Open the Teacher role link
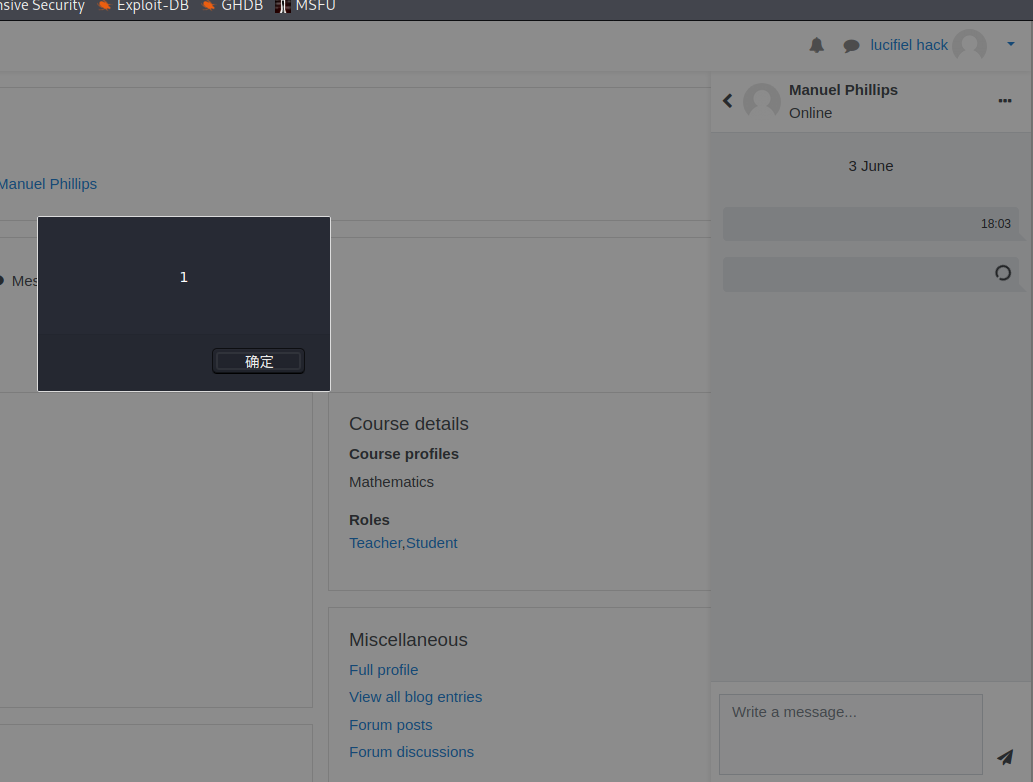Screen dimensions: 1033x782 click(376, 543)
